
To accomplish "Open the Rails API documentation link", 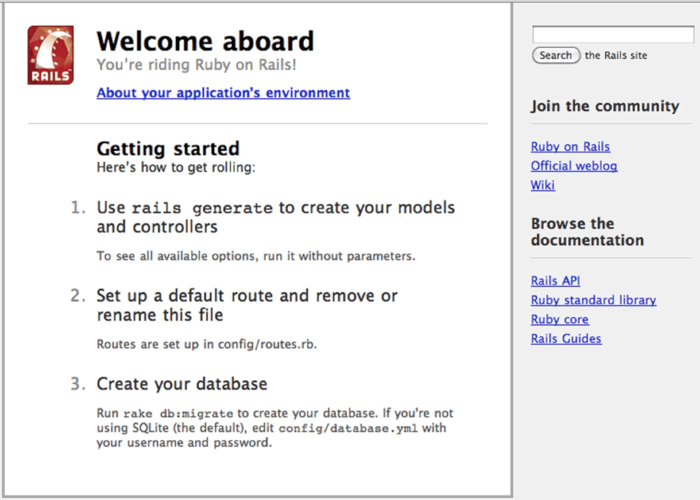I will coord(555,281).
